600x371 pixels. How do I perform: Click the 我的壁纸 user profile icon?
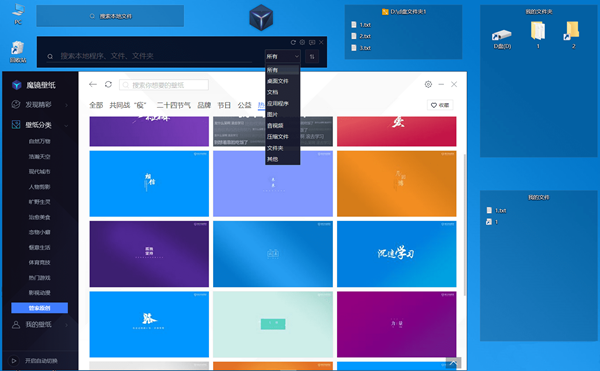tap(16, 324)
